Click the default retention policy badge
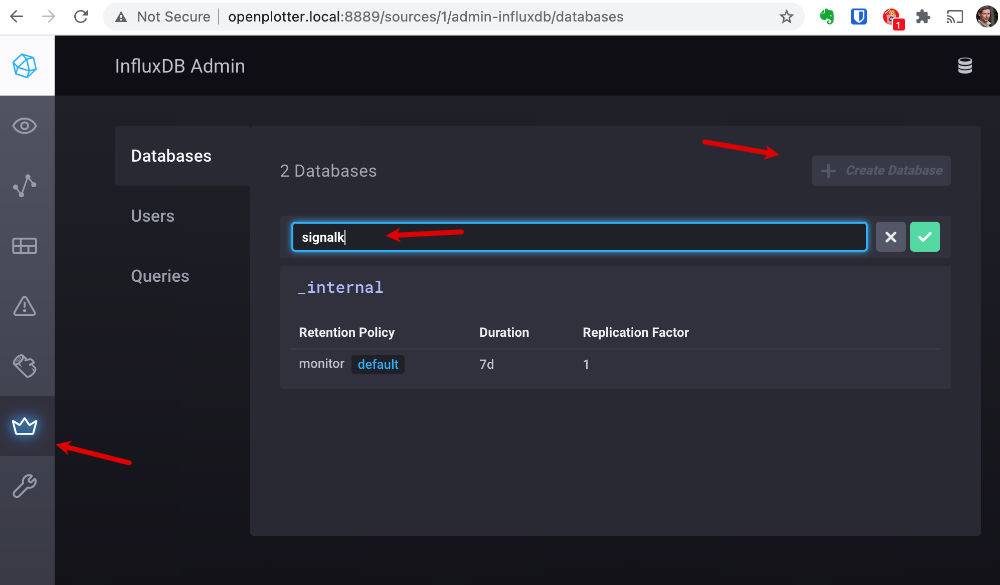 coord(378,364)
